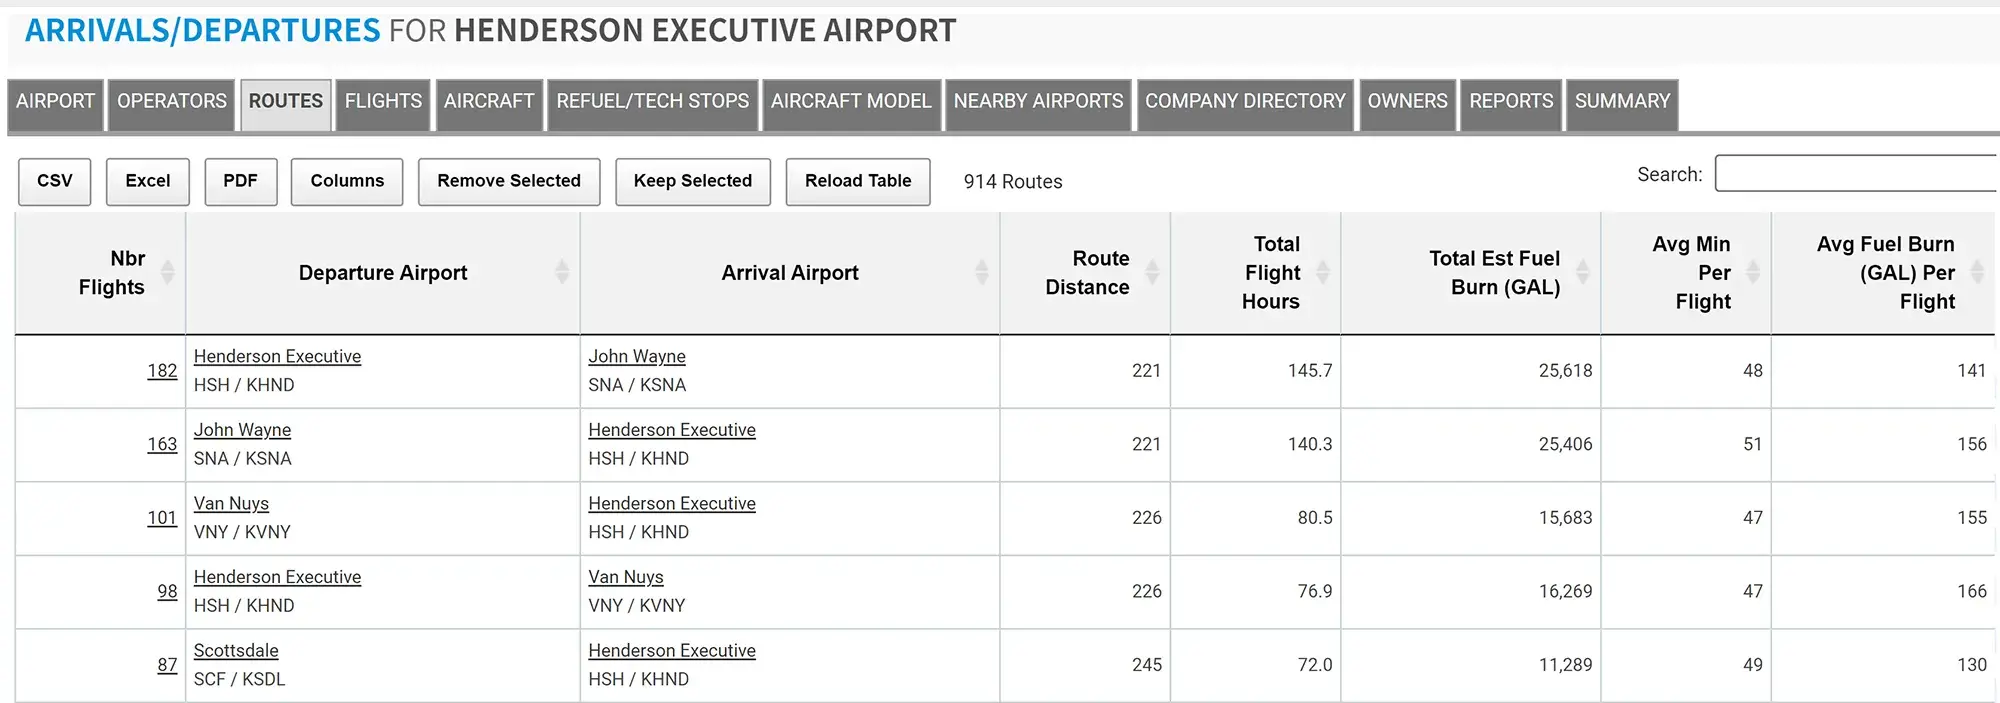Focus the Search input field
Image resolution: width=2000 pixels, height=703 pixels.
click(1855, 174)
